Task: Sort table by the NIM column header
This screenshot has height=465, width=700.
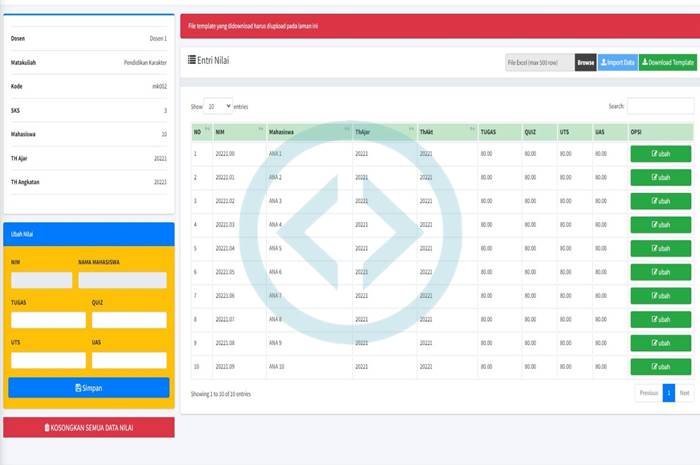Action: 238,131
